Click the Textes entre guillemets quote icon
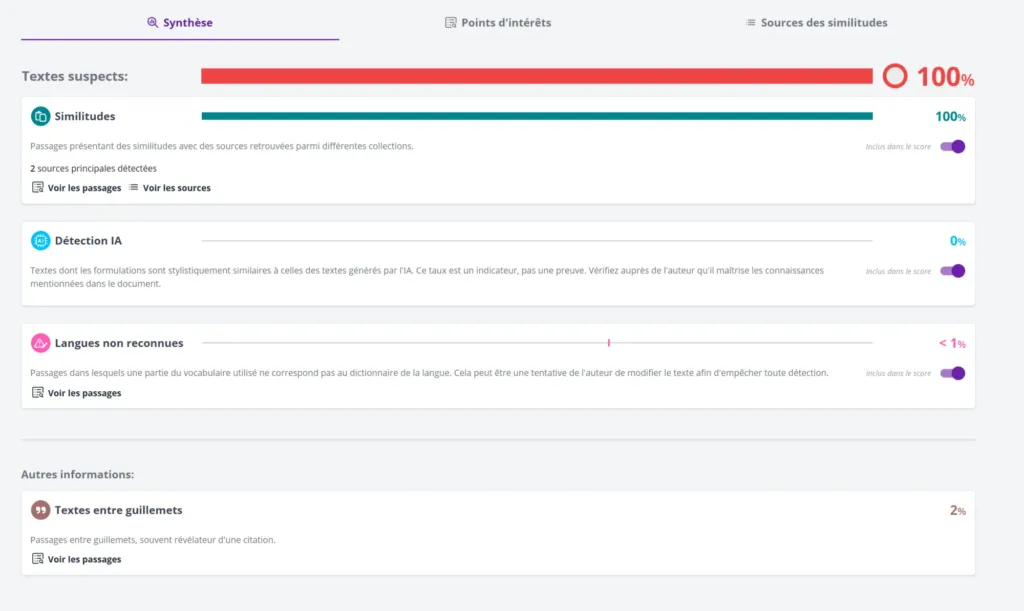Image resolution: width=1024 pixels, height=611 pixels. click(40, 510)
